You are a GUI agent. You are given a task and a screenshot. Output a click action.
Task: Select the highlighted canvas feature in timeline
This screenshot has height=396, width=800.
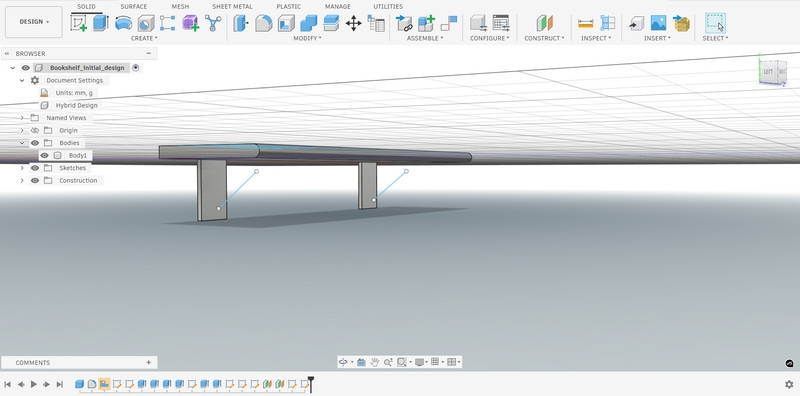(105, 384)
